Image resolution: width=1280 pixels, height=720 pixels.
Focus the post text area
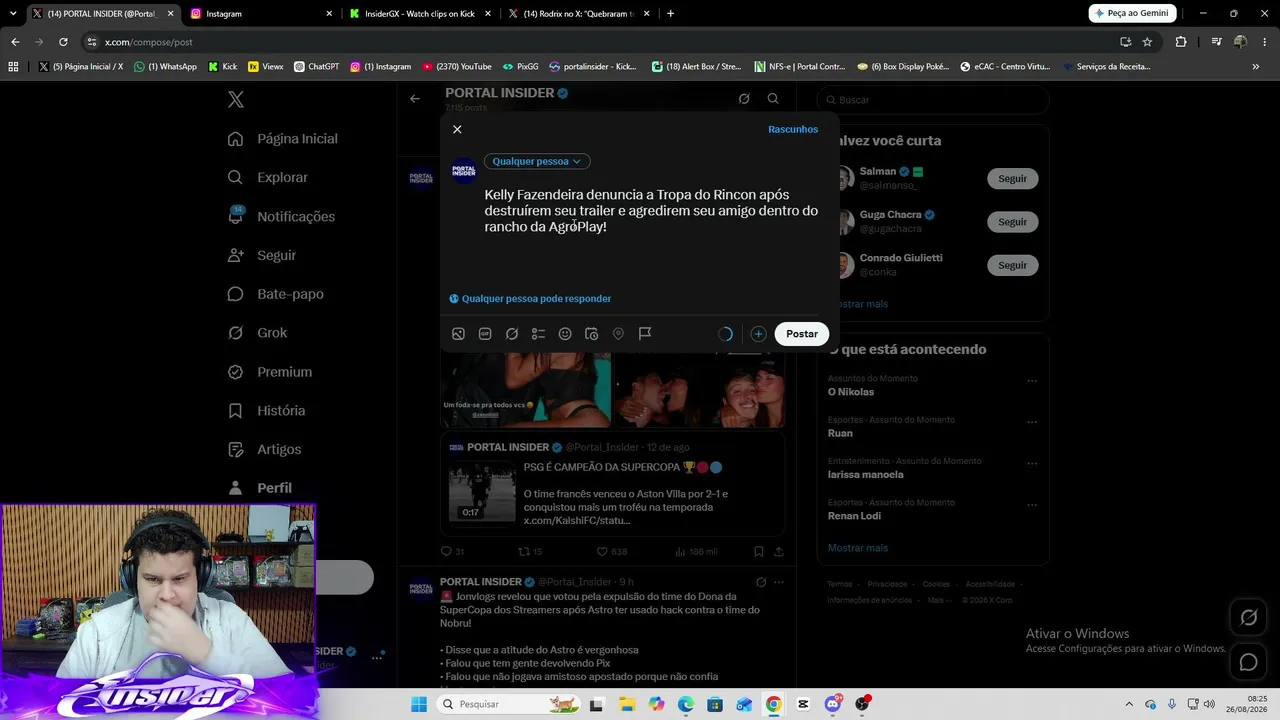click(651, 211)
